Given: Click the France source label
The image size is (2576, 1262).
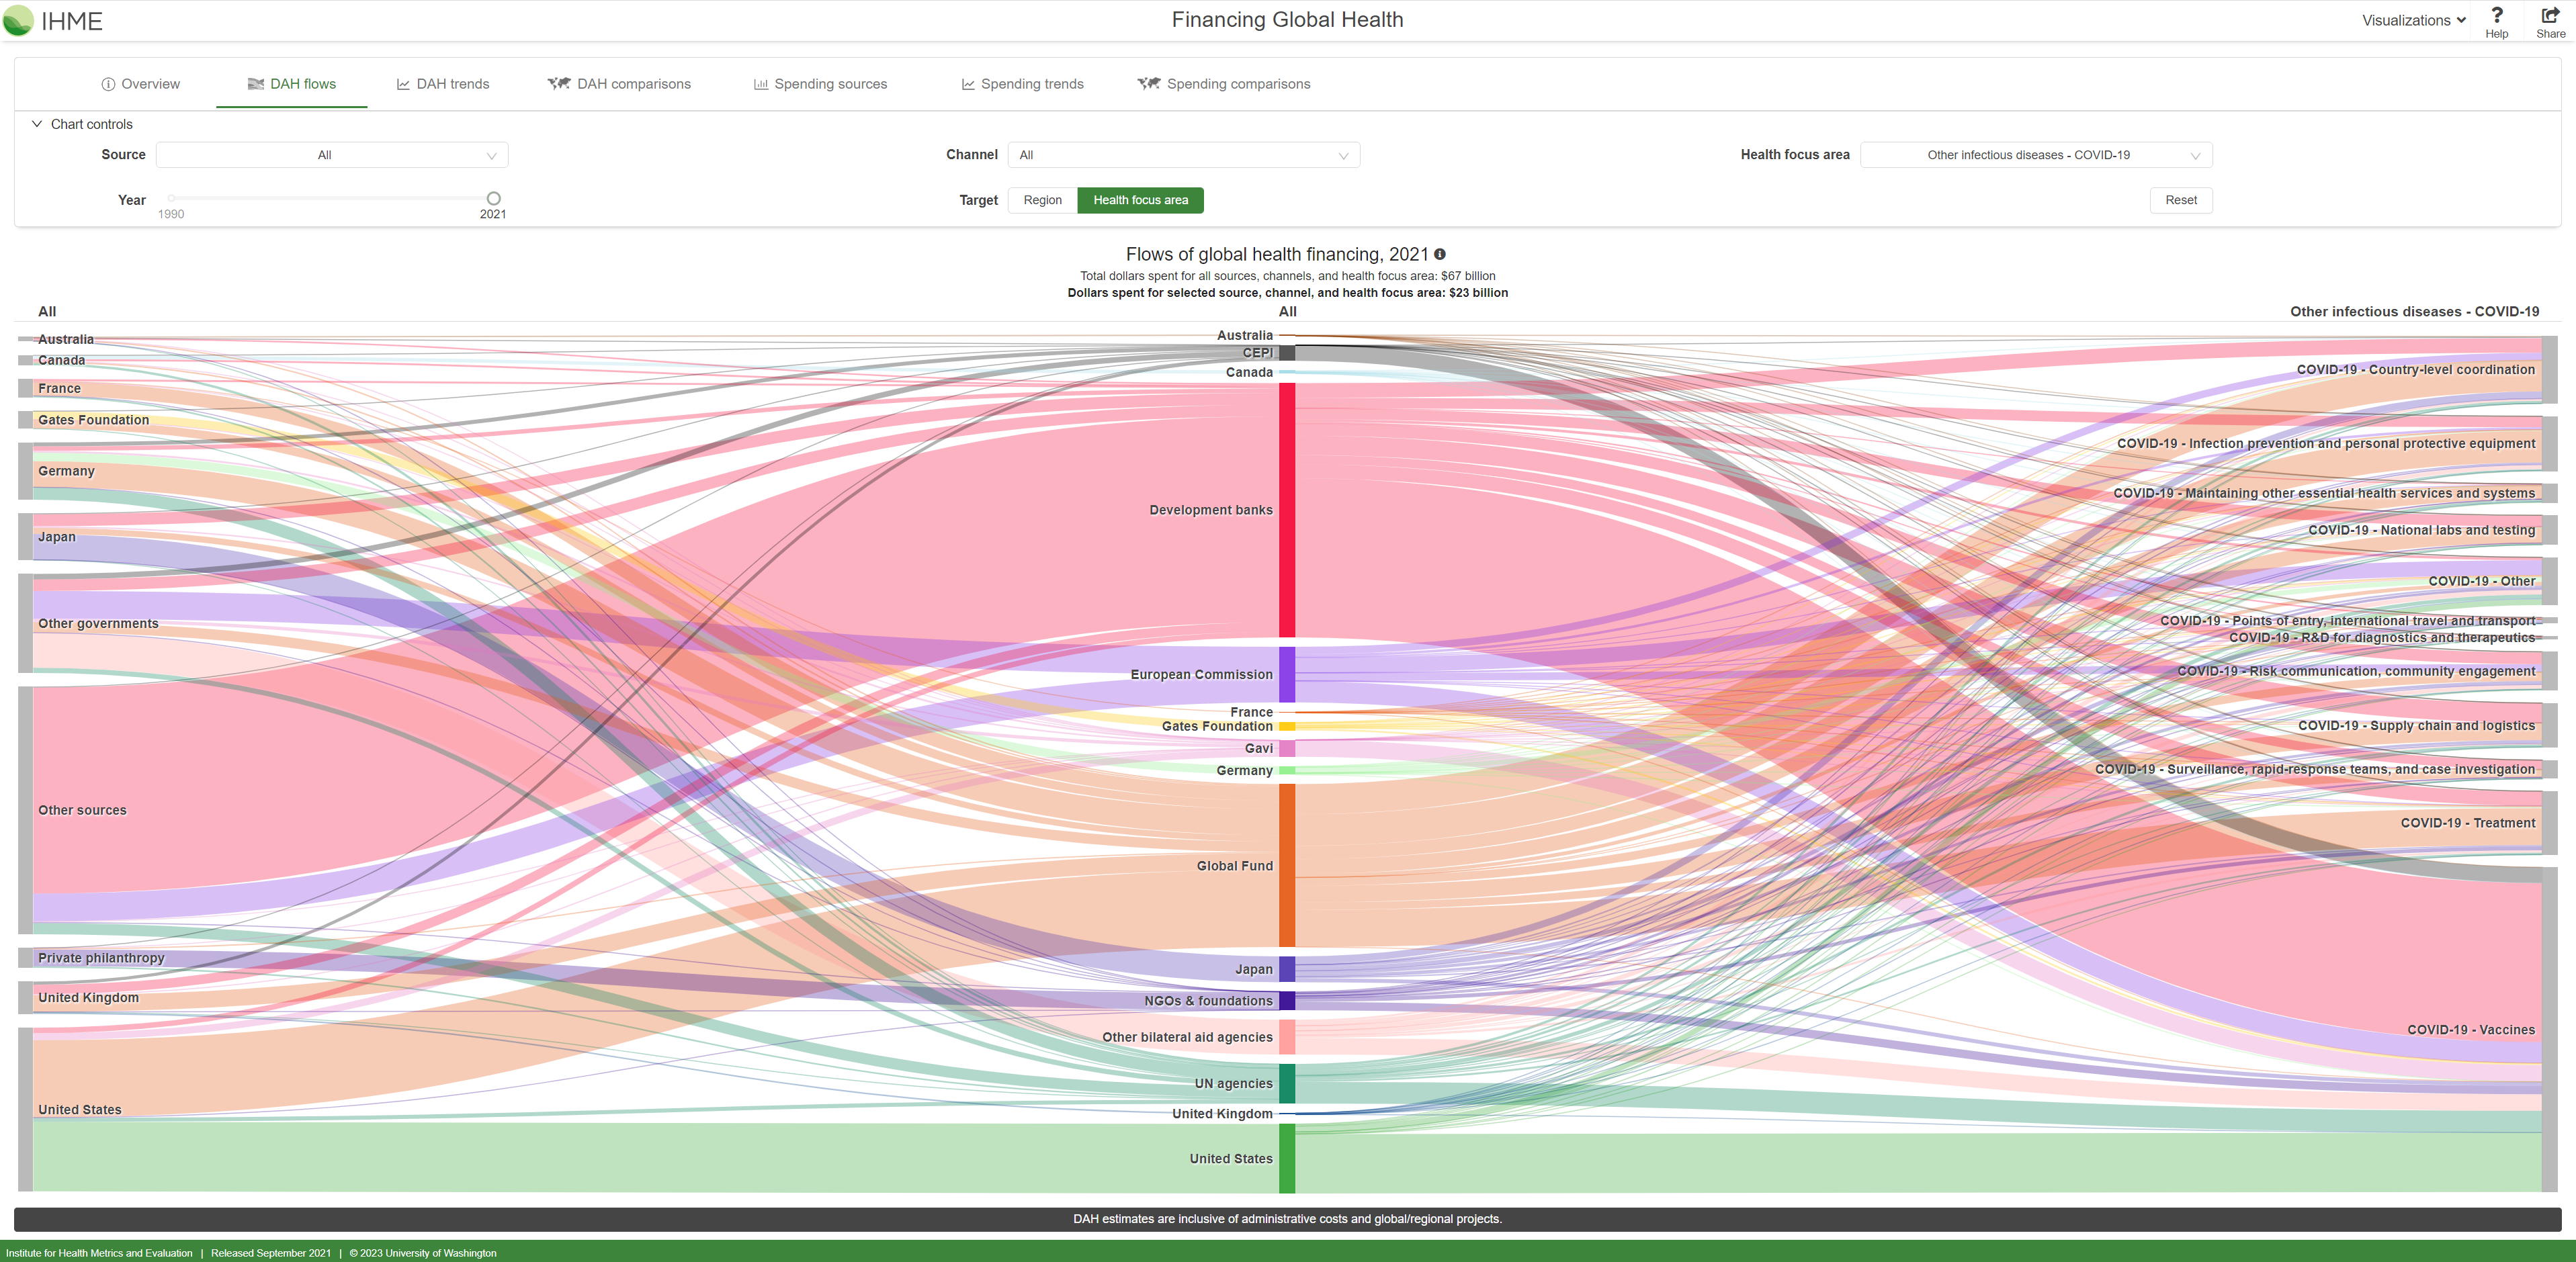Looking at the screenshot, I should tap(59, 388).
